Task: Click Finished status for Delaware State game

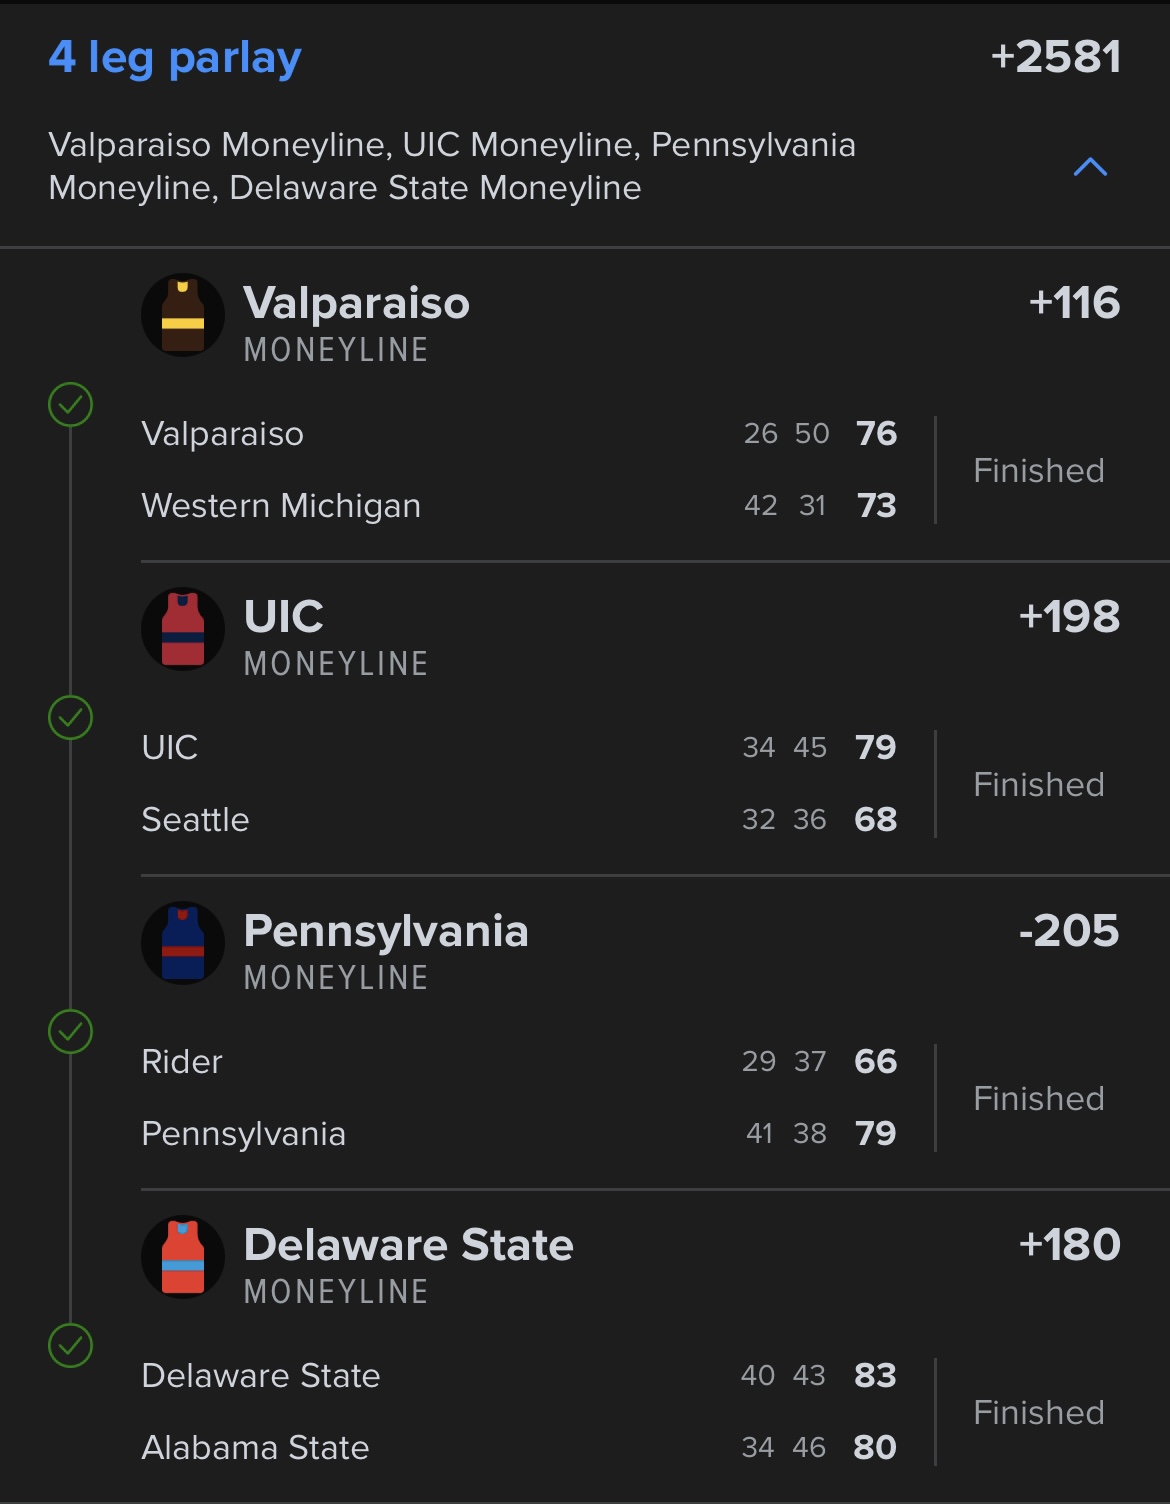Action: click(1039, 1413)
